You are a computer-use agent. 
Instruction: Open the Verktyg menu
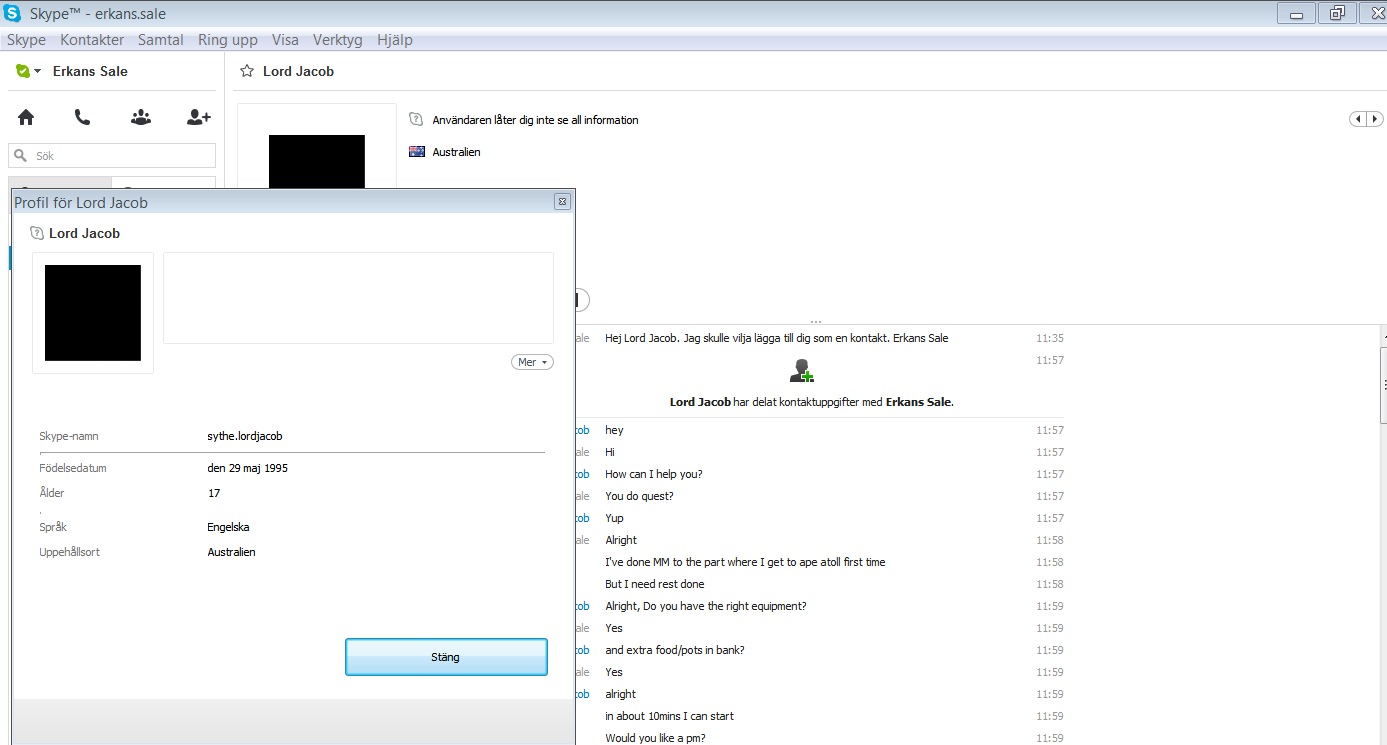click(x=338, y=40)
